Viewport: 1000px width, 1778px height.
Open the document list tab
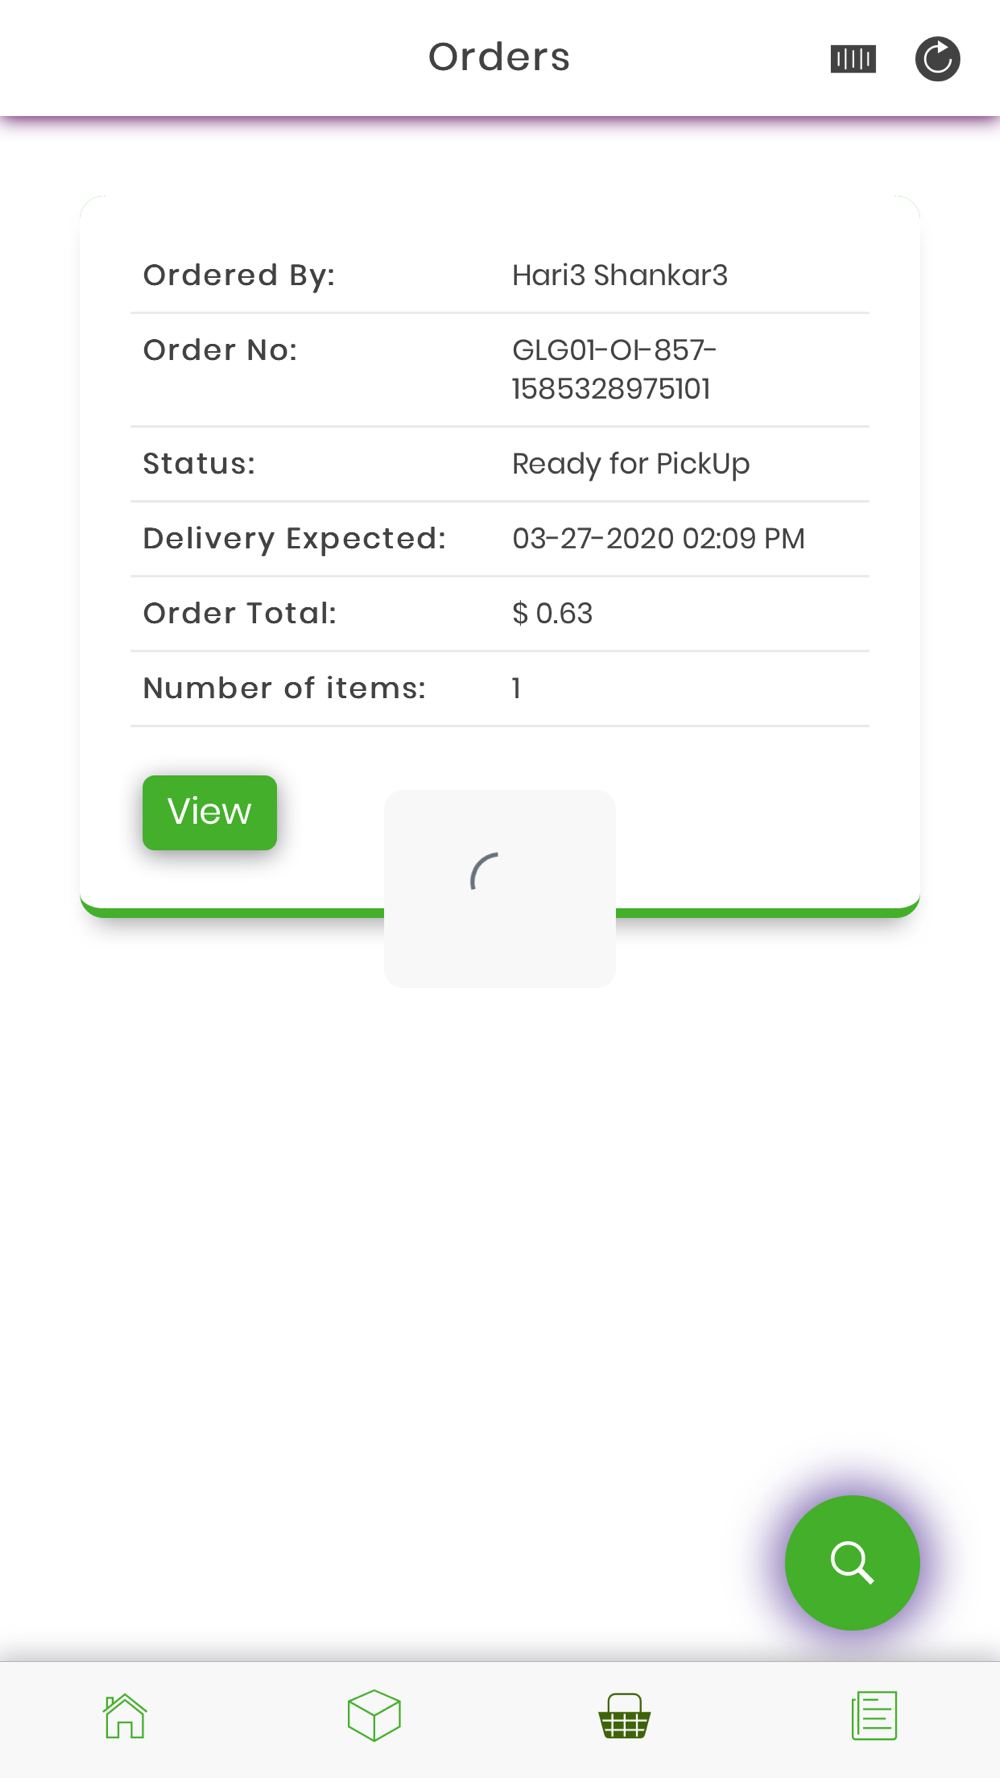coord(874,1716)
